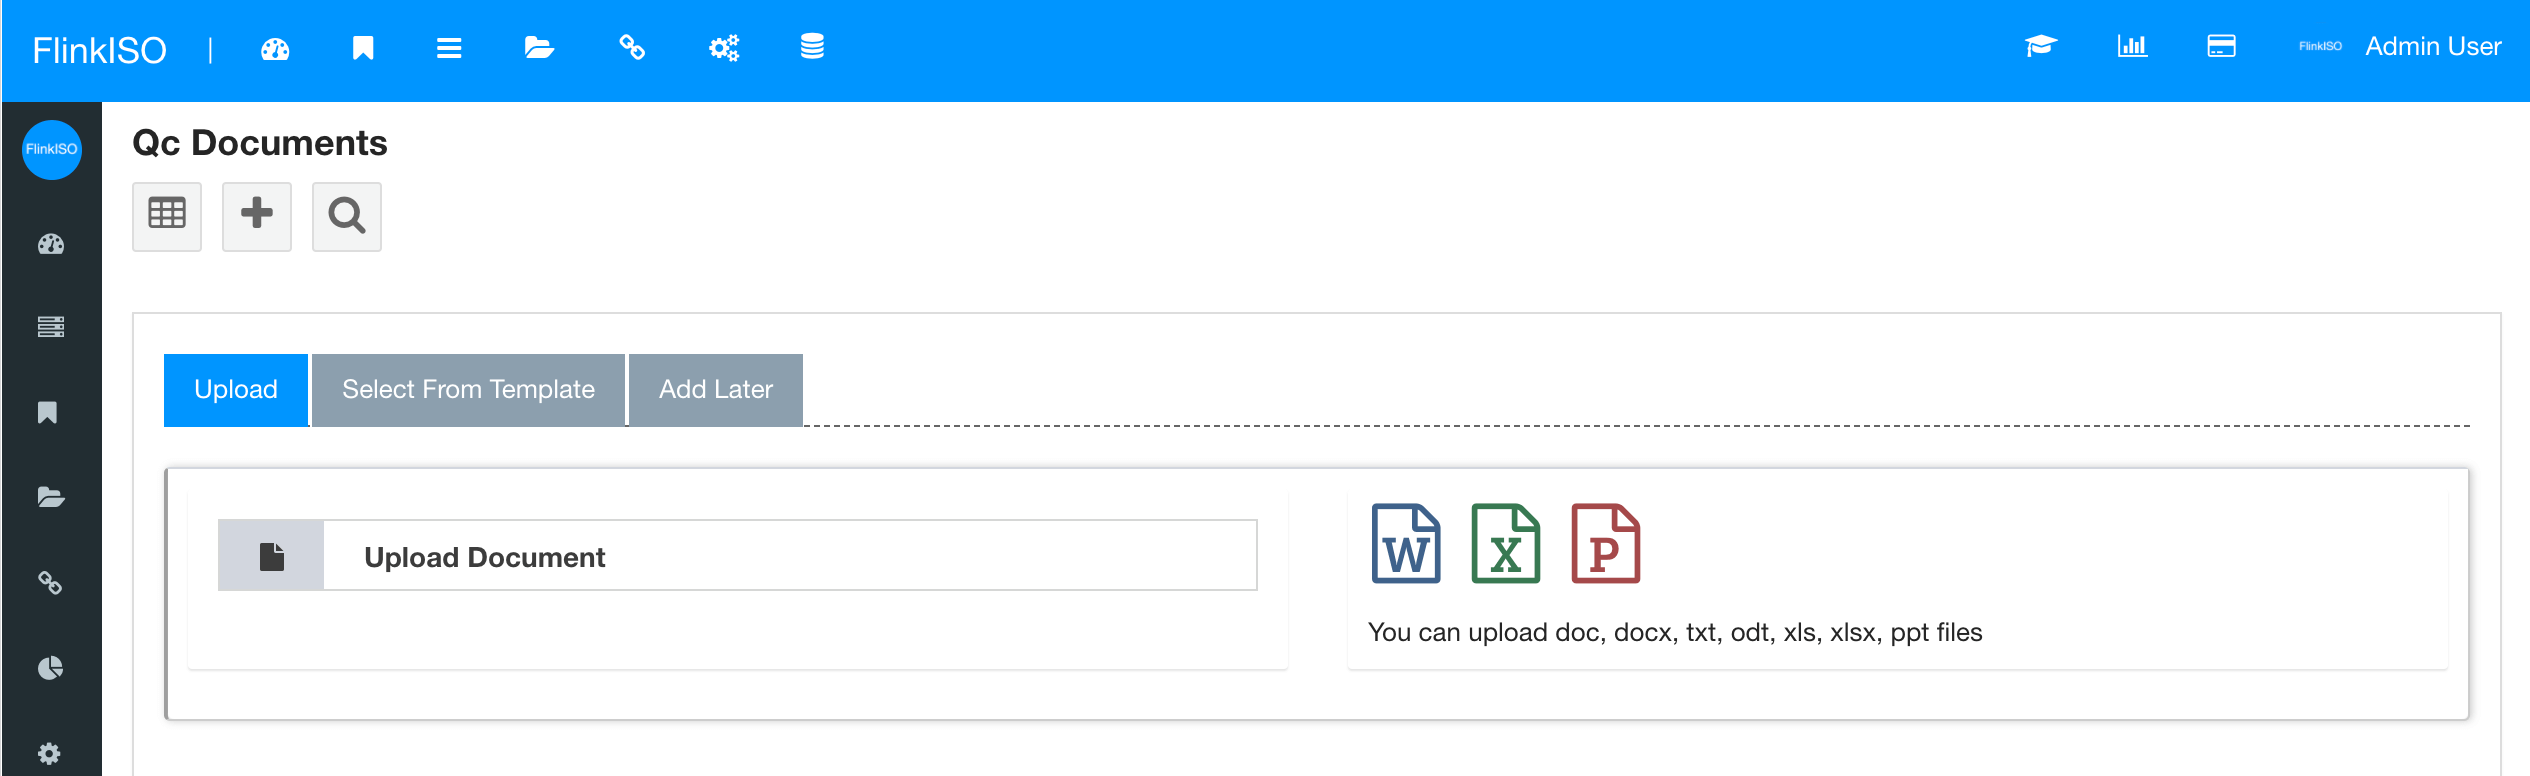2530x776 pixels.
Task: Click the Qc Documents heading
Action: [260, 143]
